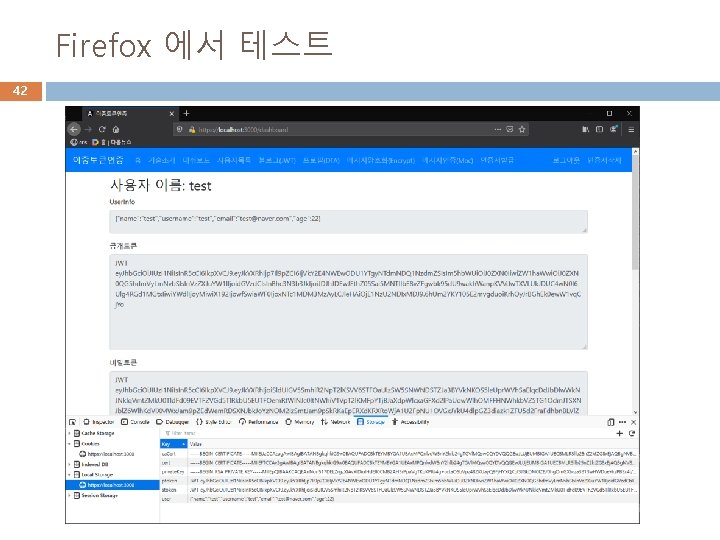Click the site brand title in blue navbar
The image size is (720, 540).
click(98, 160)
